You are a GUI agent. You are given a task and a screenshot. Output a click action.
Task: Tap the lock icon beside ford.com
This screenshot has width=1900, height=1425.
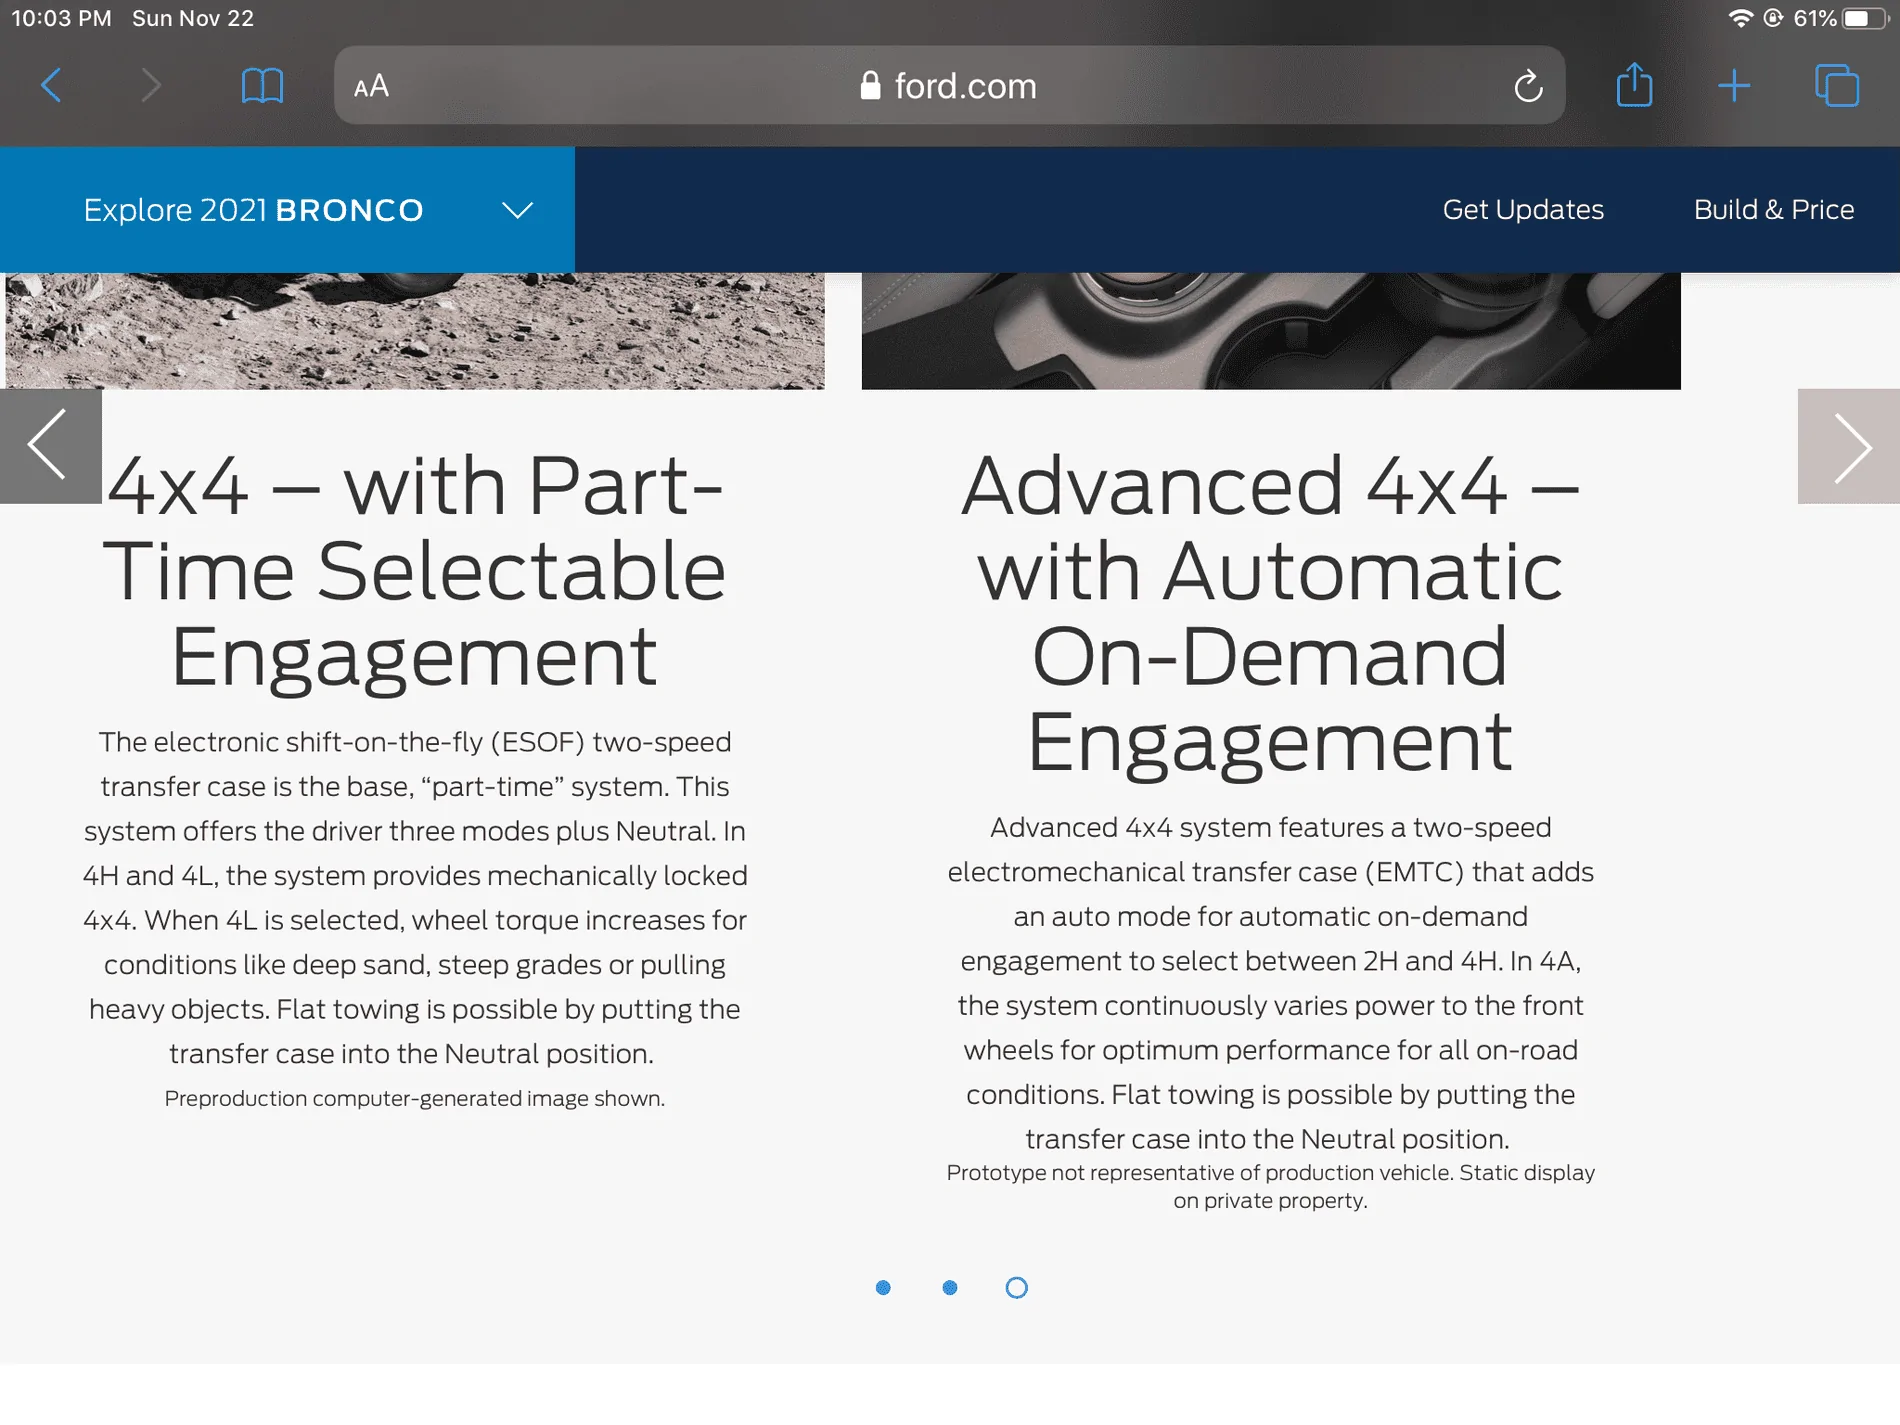point(870,86)
